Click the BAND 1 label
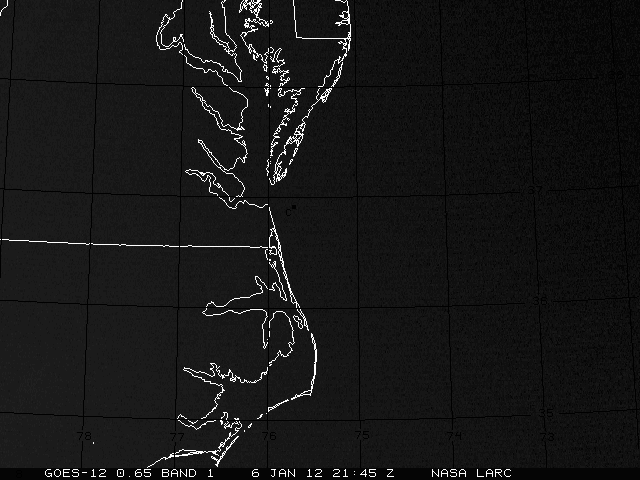640x480 pixels. tap(183, 472)
